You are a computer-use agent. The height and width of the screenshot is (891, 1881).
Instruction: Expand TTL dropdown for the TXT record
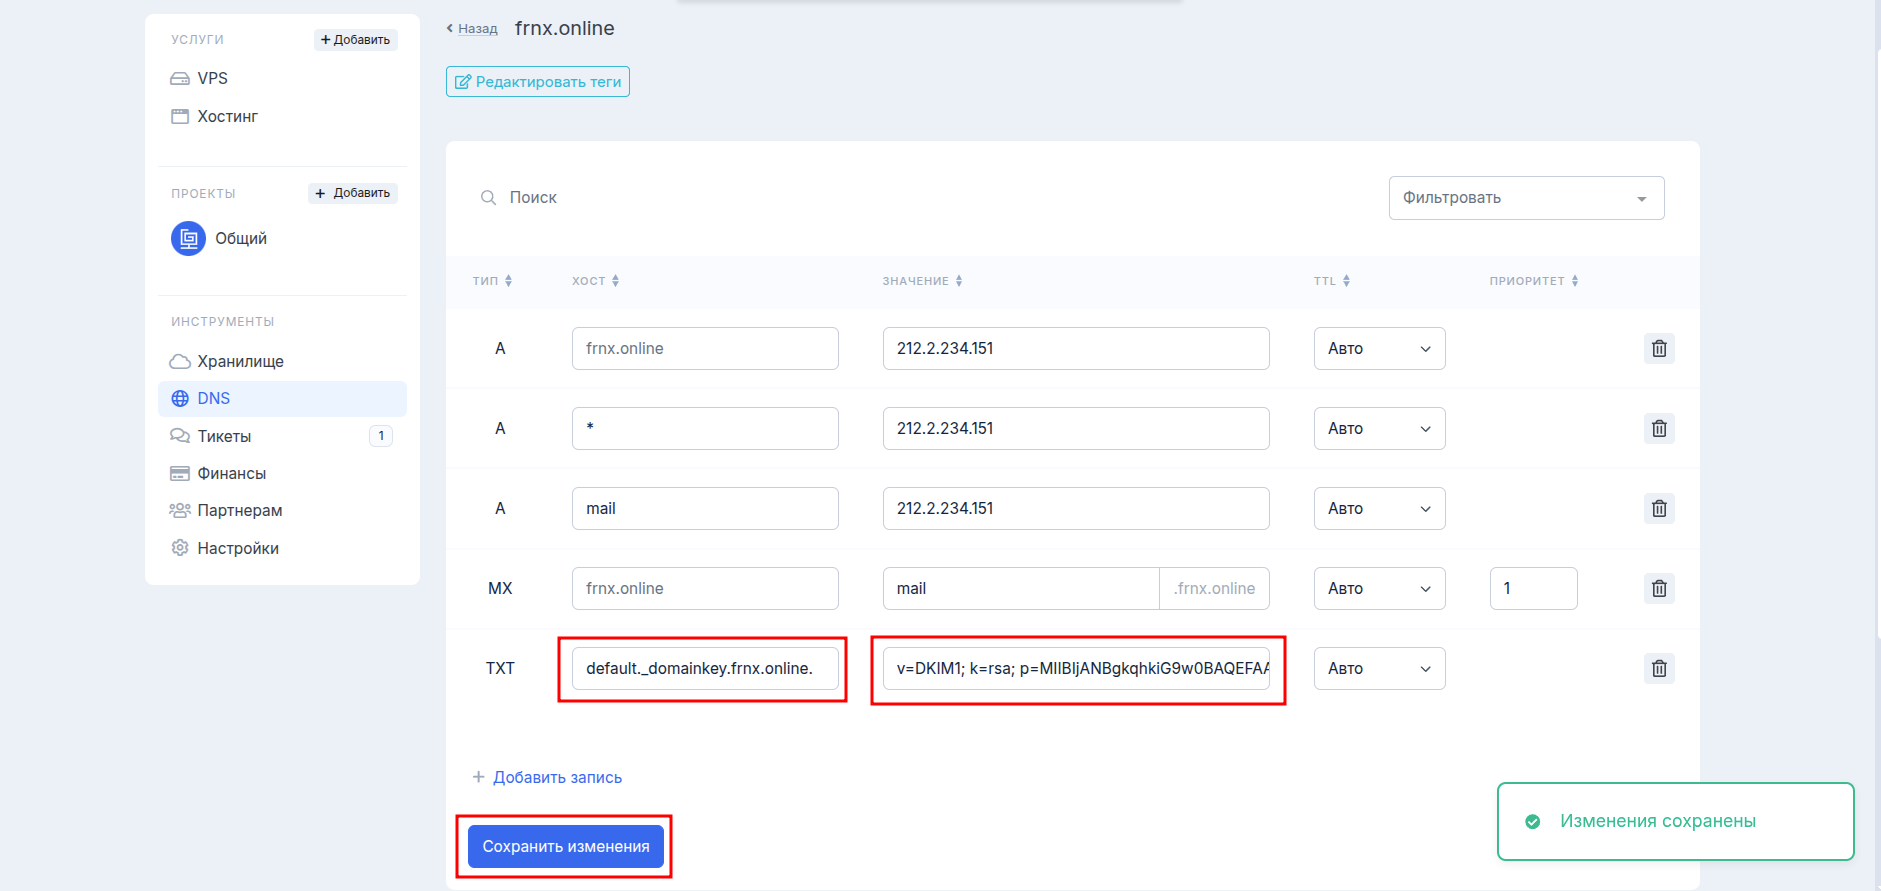tap(1379, 668)
